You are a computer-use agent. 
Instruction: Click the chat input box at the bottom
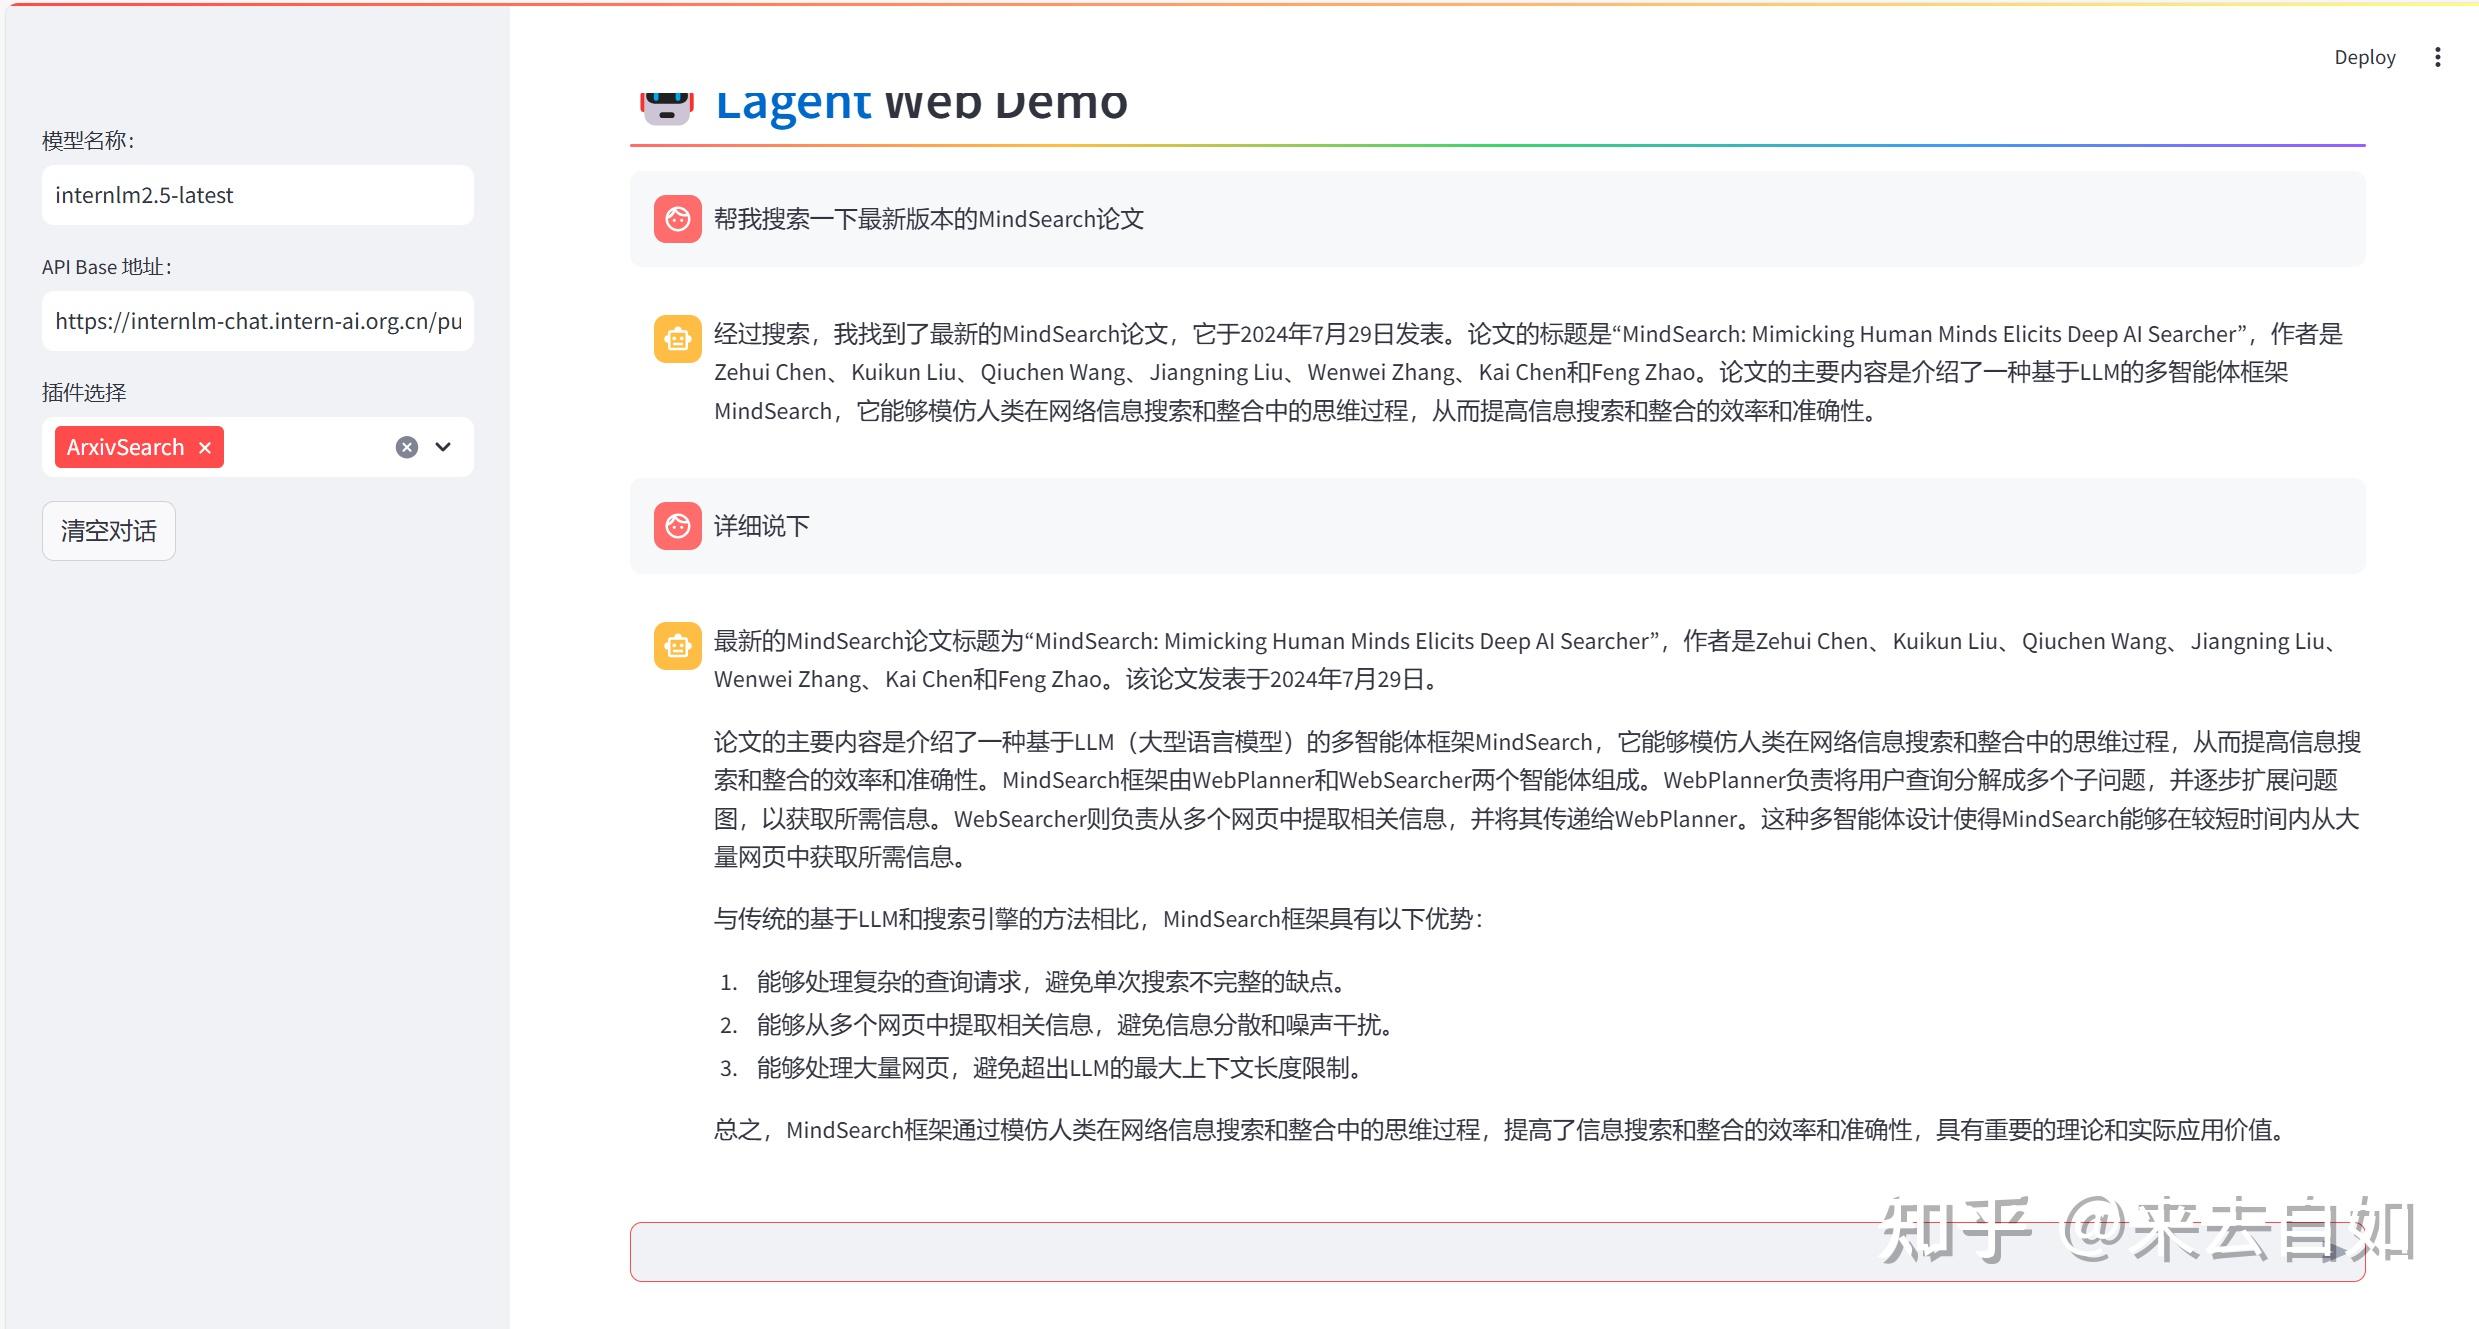pyautogui.click(x=1400, y=1251)
